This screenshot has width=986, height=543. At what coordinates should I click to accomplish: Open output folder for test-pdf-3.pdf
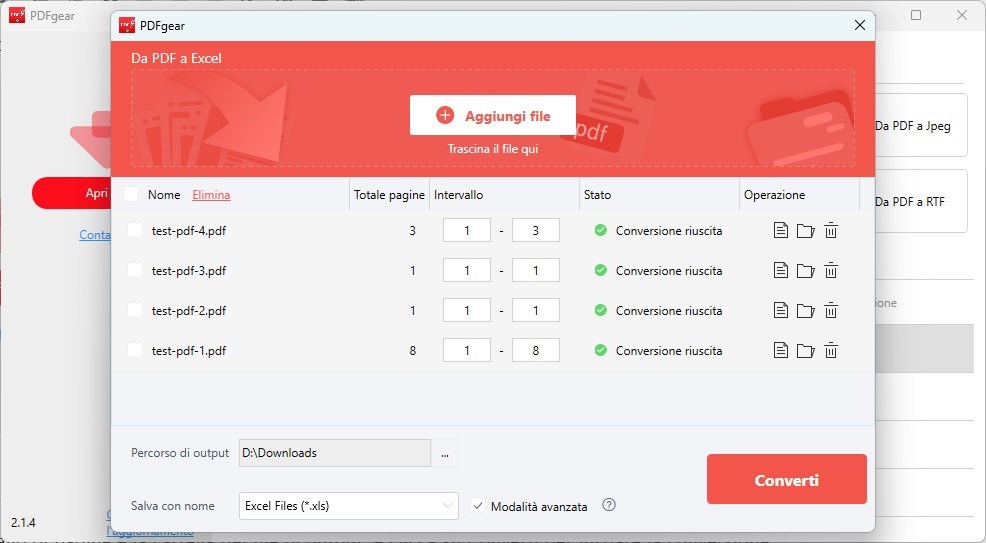pyautogui.click(x=806, y=271)
